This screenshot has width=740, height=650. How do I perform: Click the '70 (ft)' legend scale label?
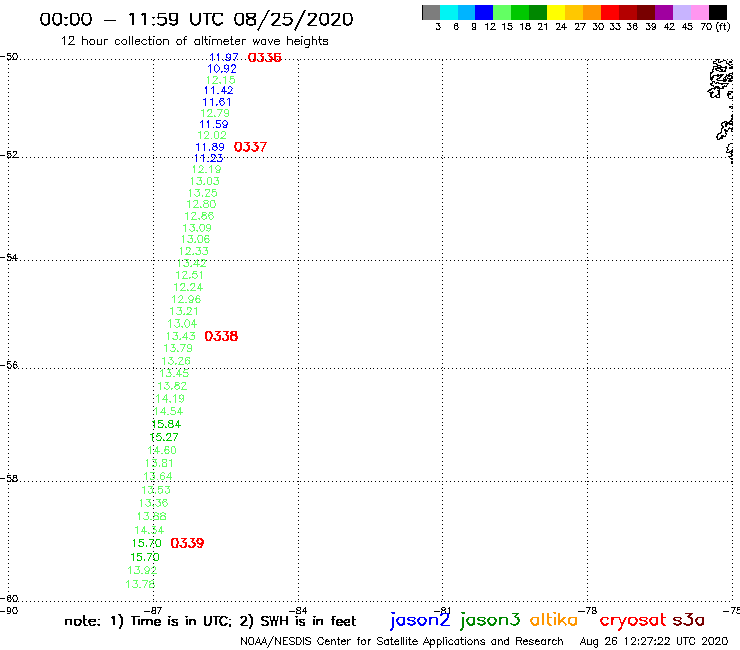coord(715,26)
